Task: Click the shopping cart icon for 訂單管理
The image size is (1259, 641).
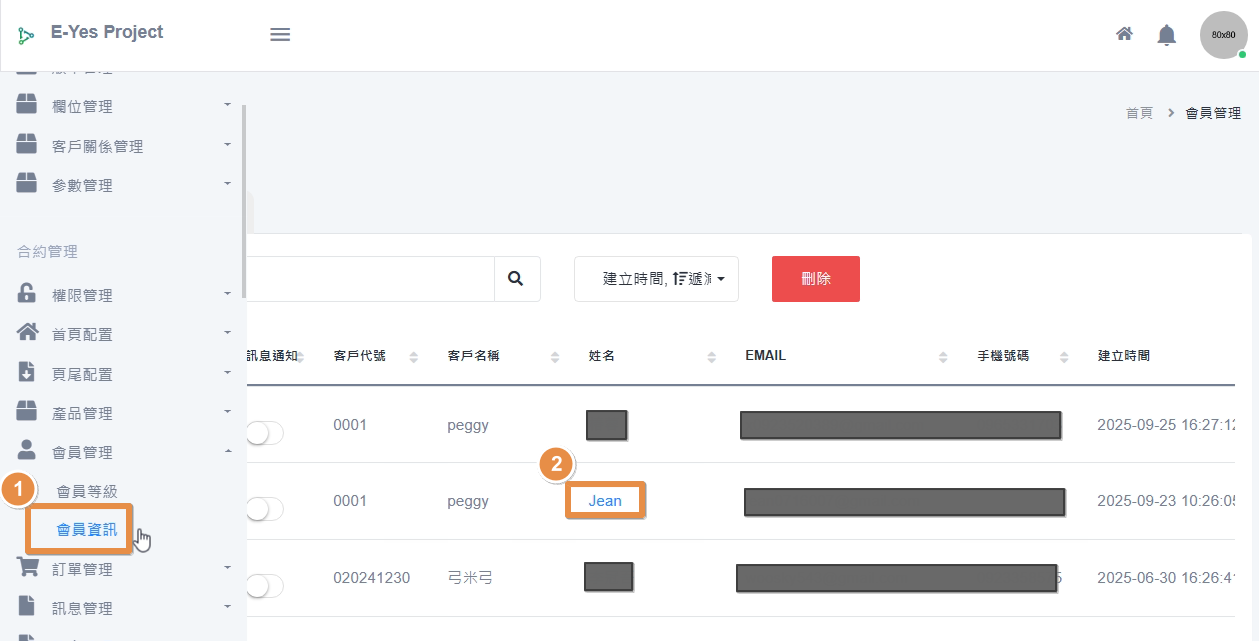Action: tap(27, 568)
